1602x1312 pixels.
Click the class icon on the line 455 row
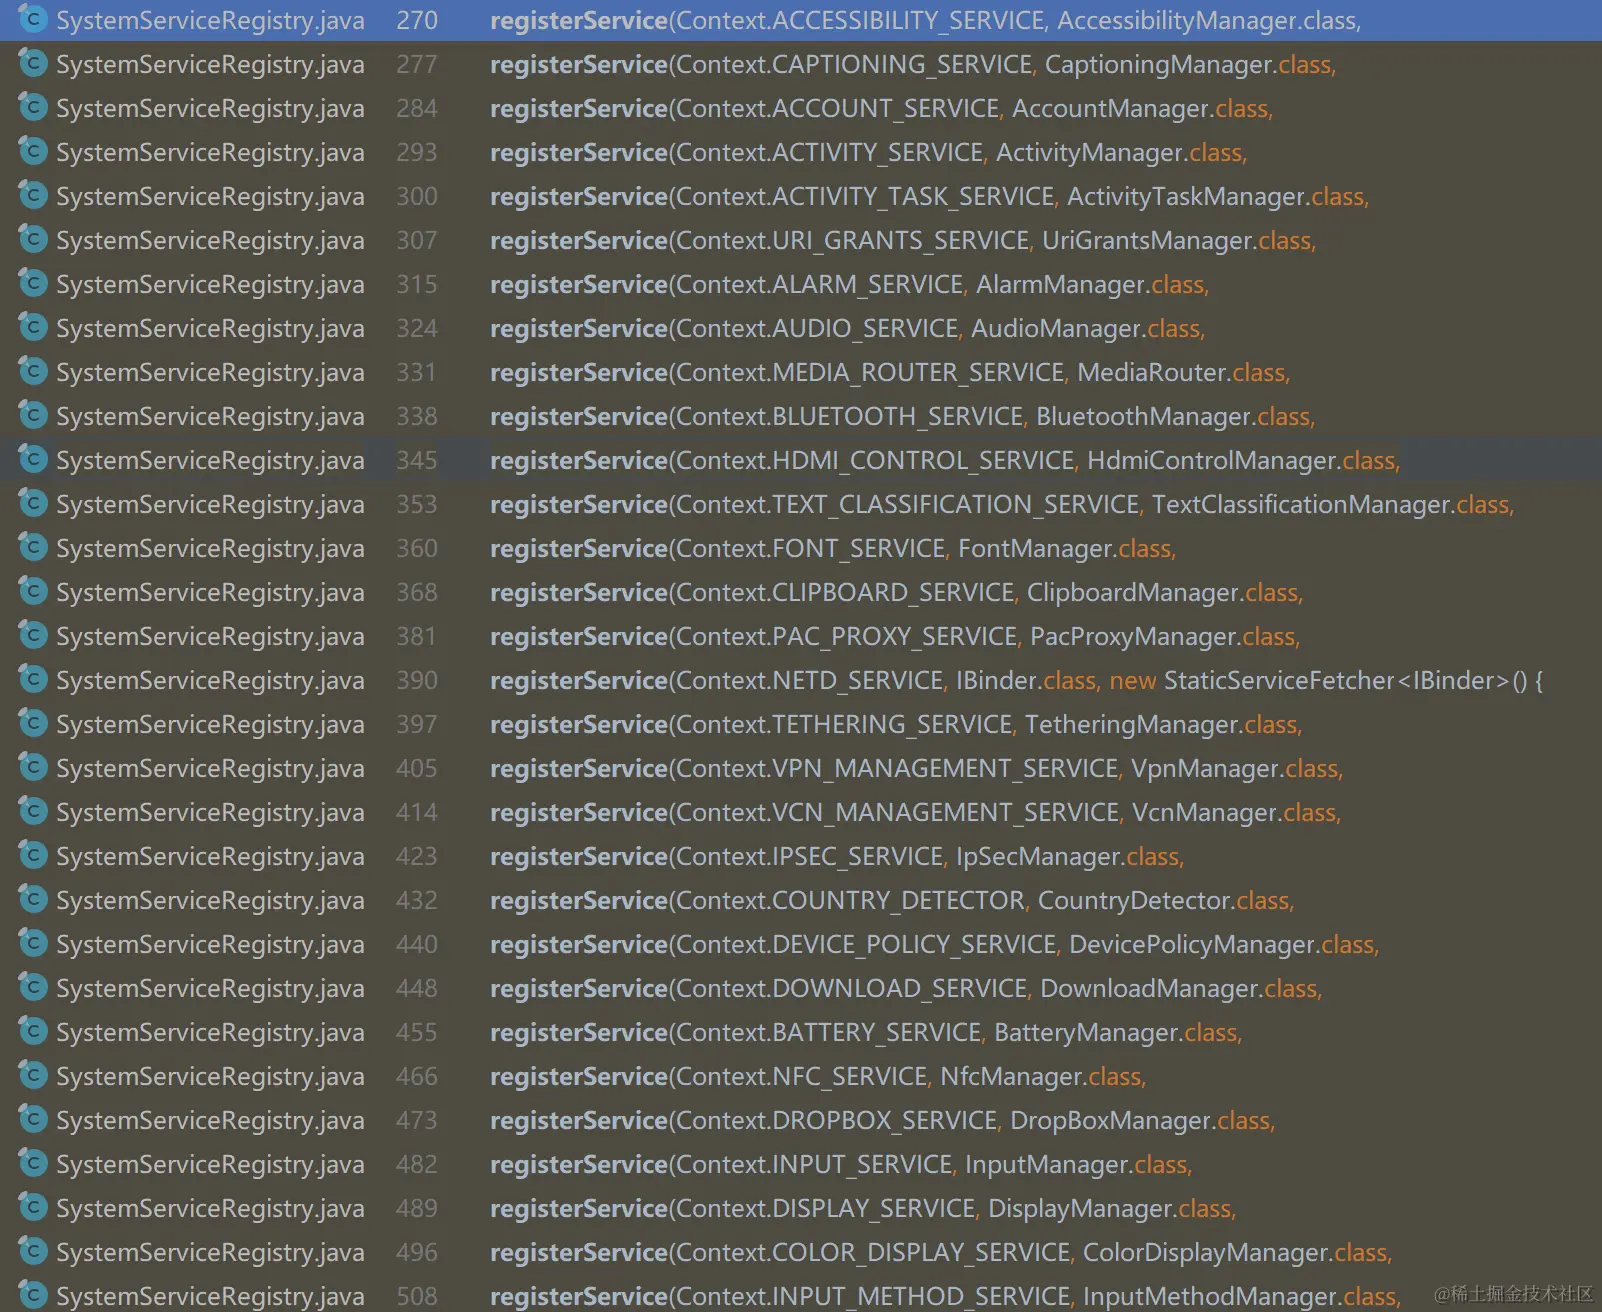[33, 1032]
